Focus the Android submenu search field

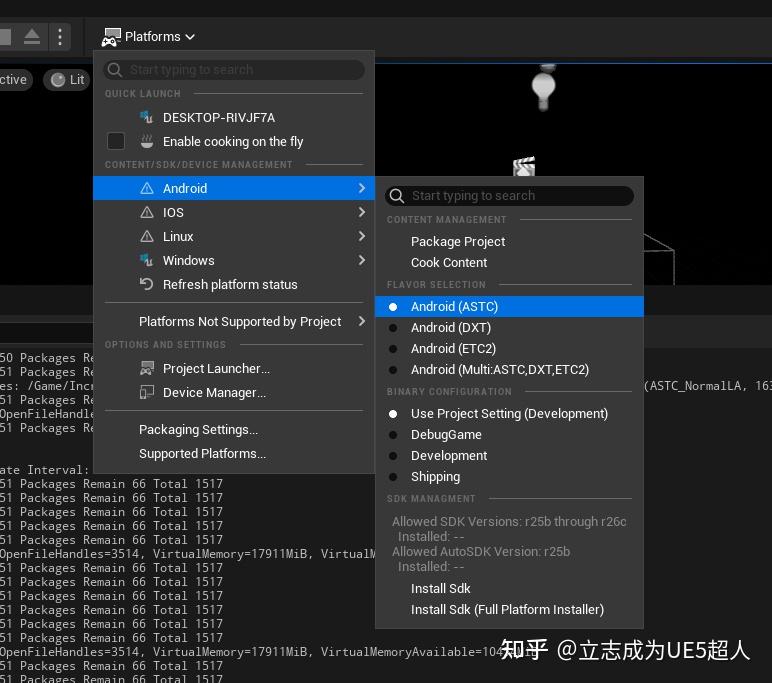coord(510,196)
